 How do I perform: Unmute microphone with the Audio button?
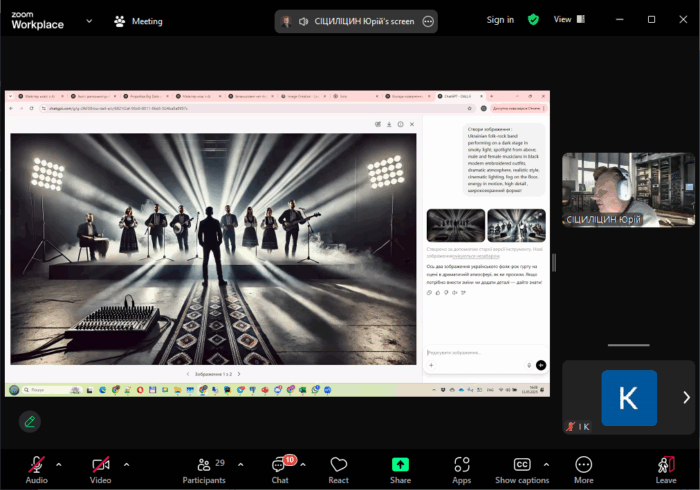[36, 466]
